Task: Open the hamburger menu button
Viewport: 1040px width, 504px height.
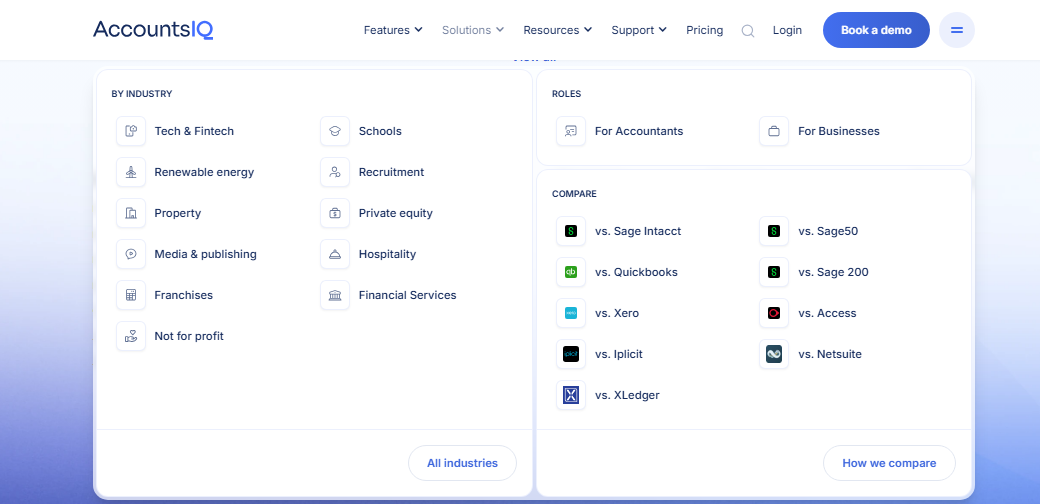Action: [x=956, y=30]
